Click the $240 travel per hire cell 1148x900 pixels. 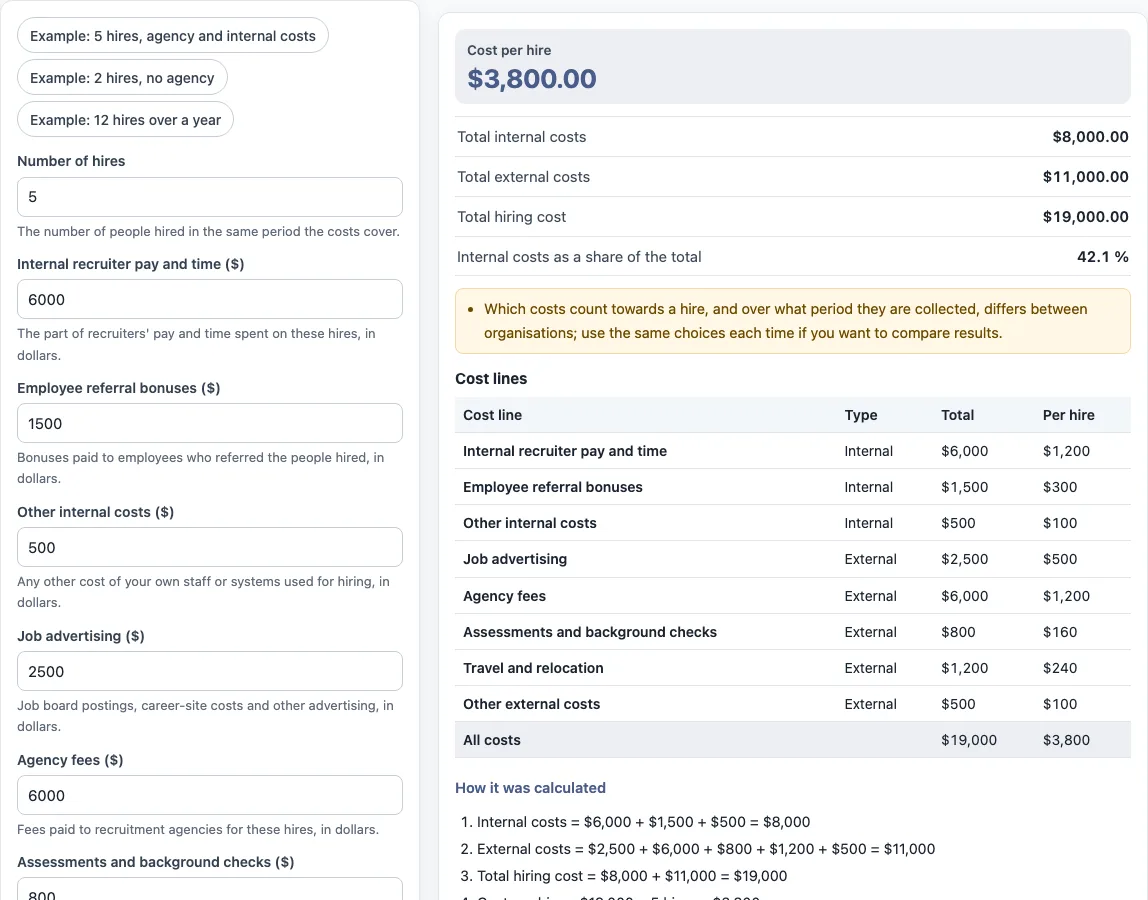[x=1060, y=668]
